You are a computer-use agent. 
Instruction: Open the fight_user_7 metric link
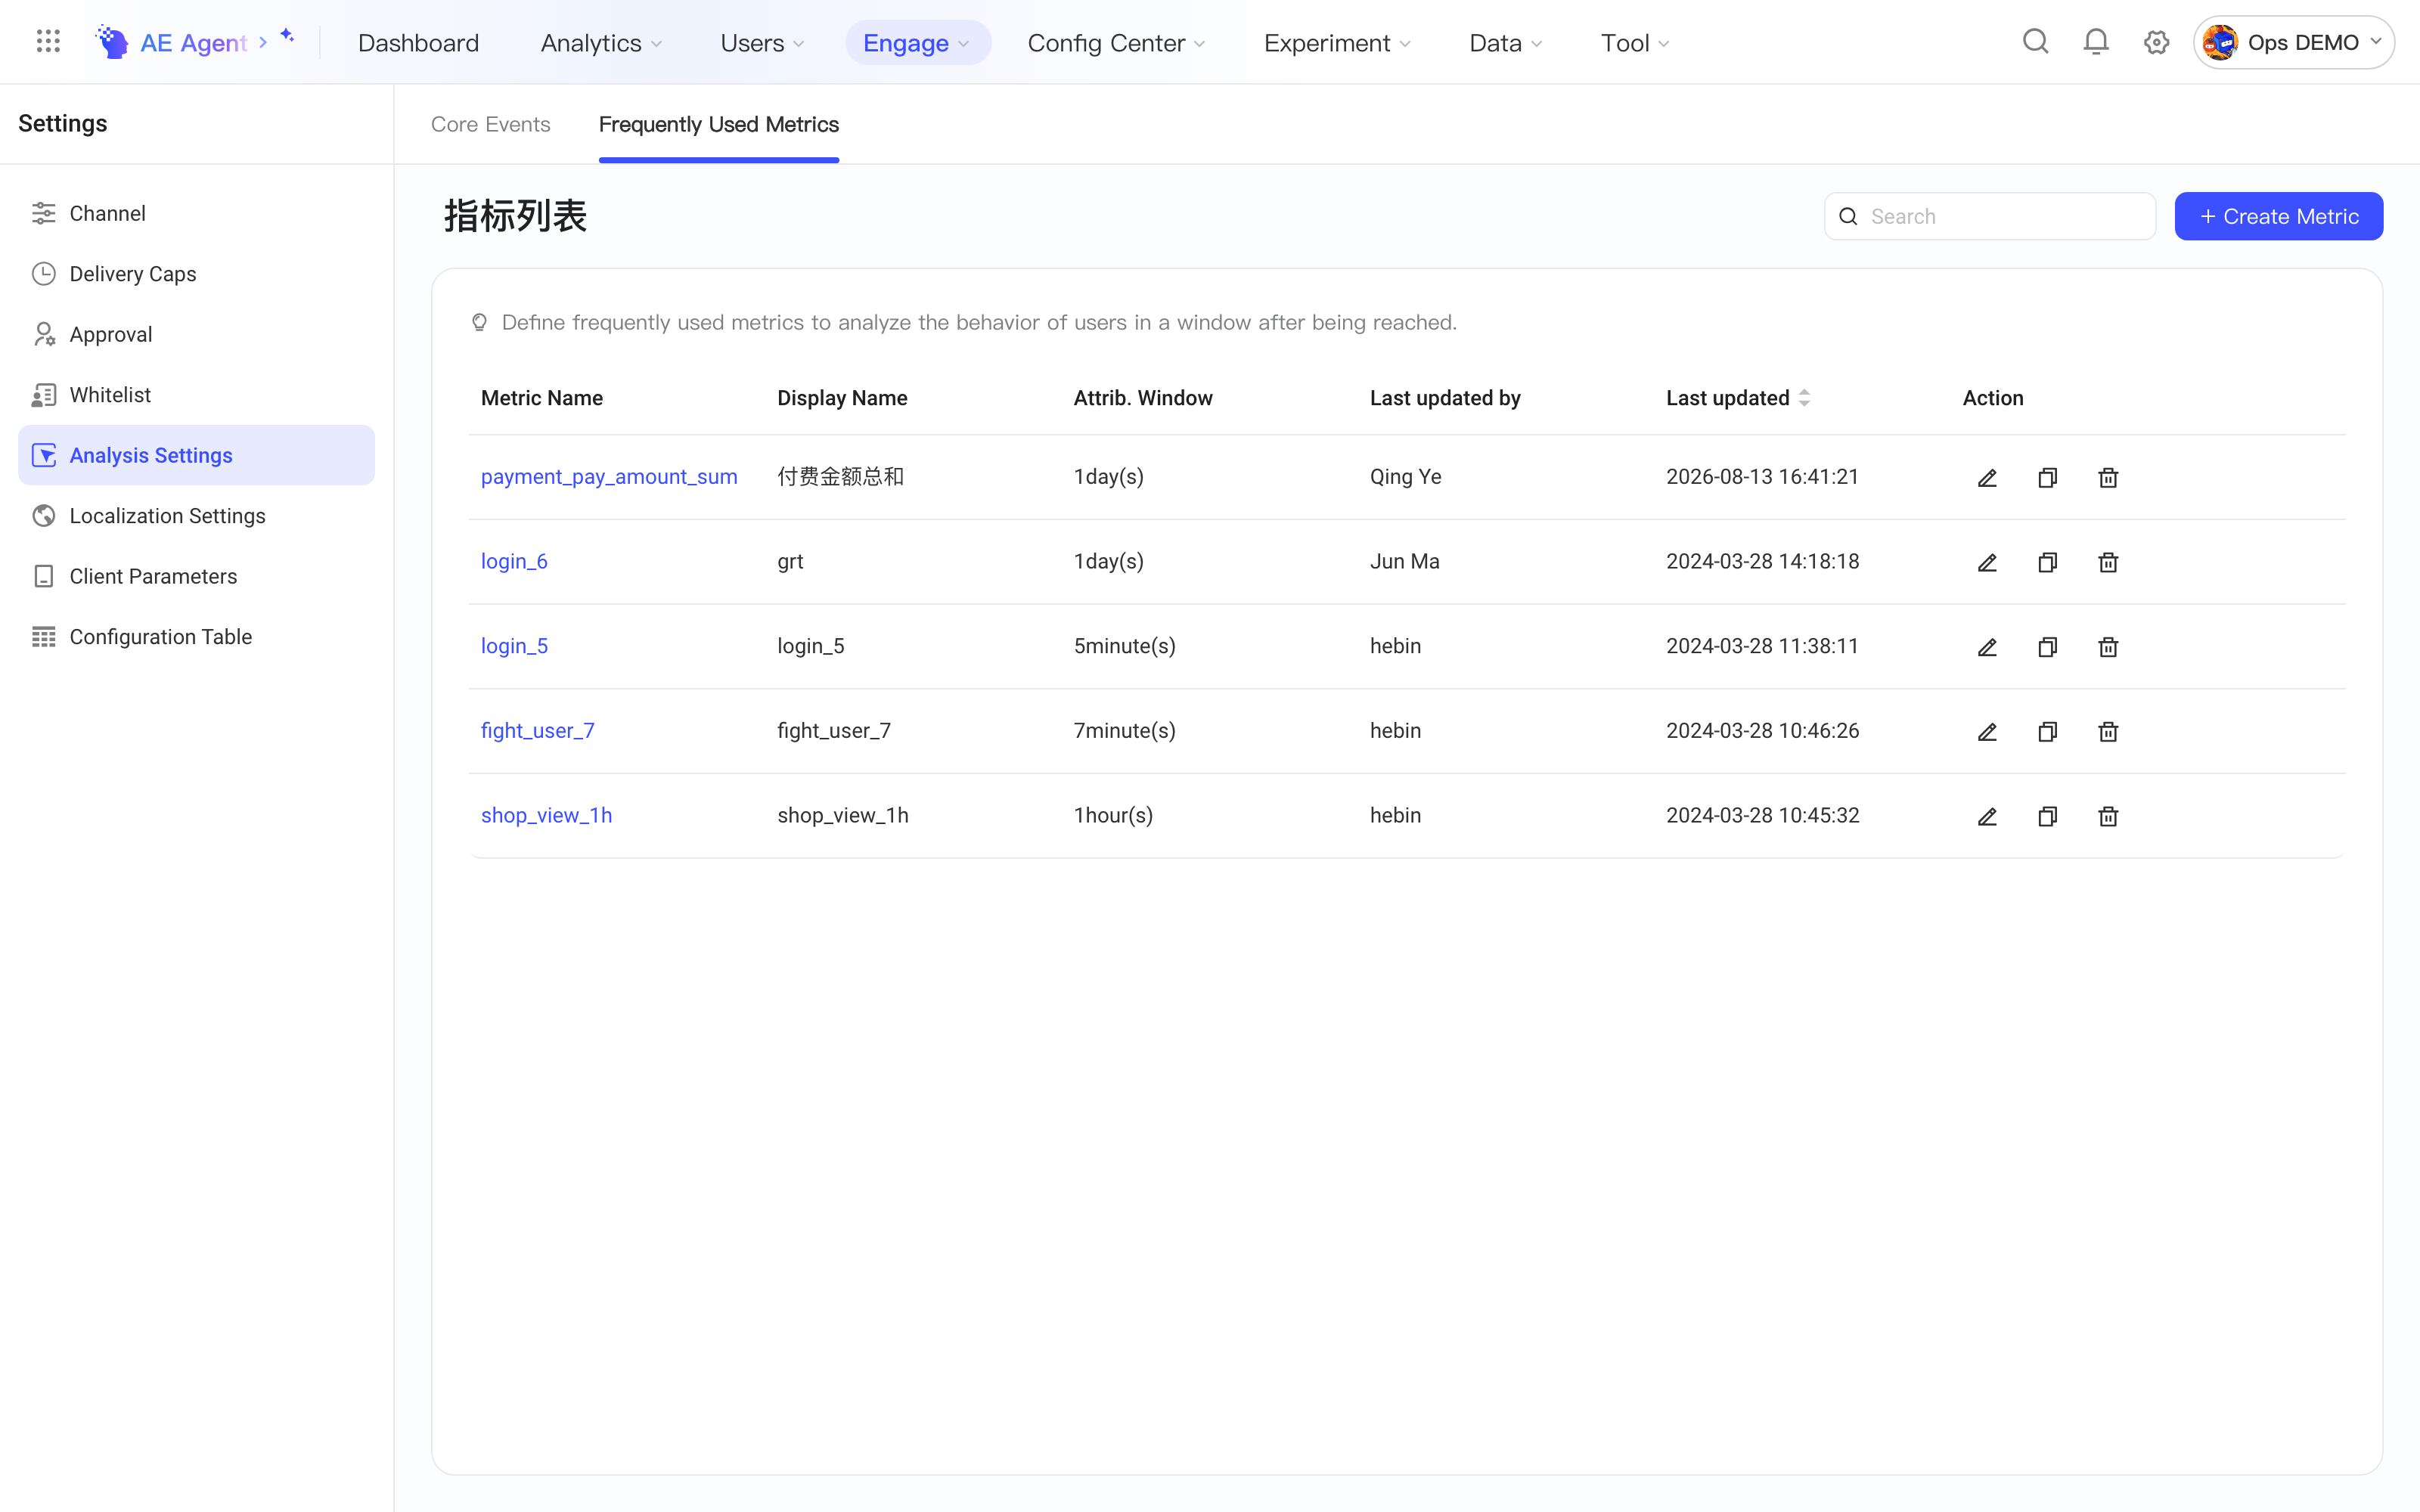tap(538, 731)
